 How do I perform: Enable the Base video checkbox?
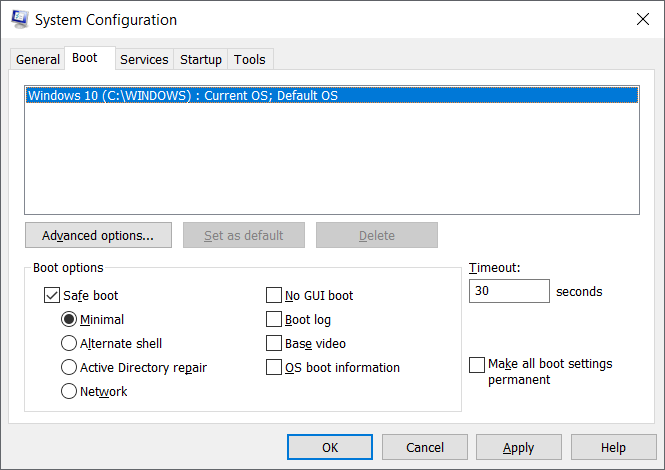point(274,344)
